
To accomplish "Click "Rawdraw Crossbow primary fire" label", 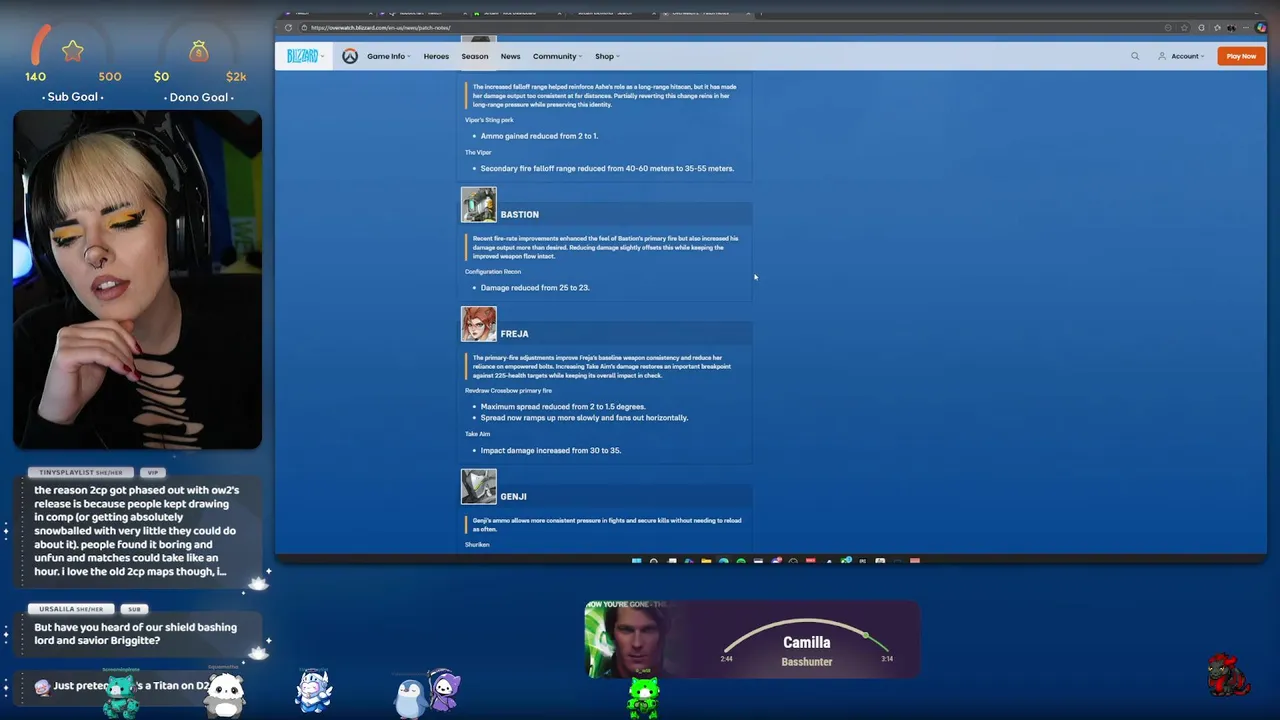I will [x=508, y=390].
